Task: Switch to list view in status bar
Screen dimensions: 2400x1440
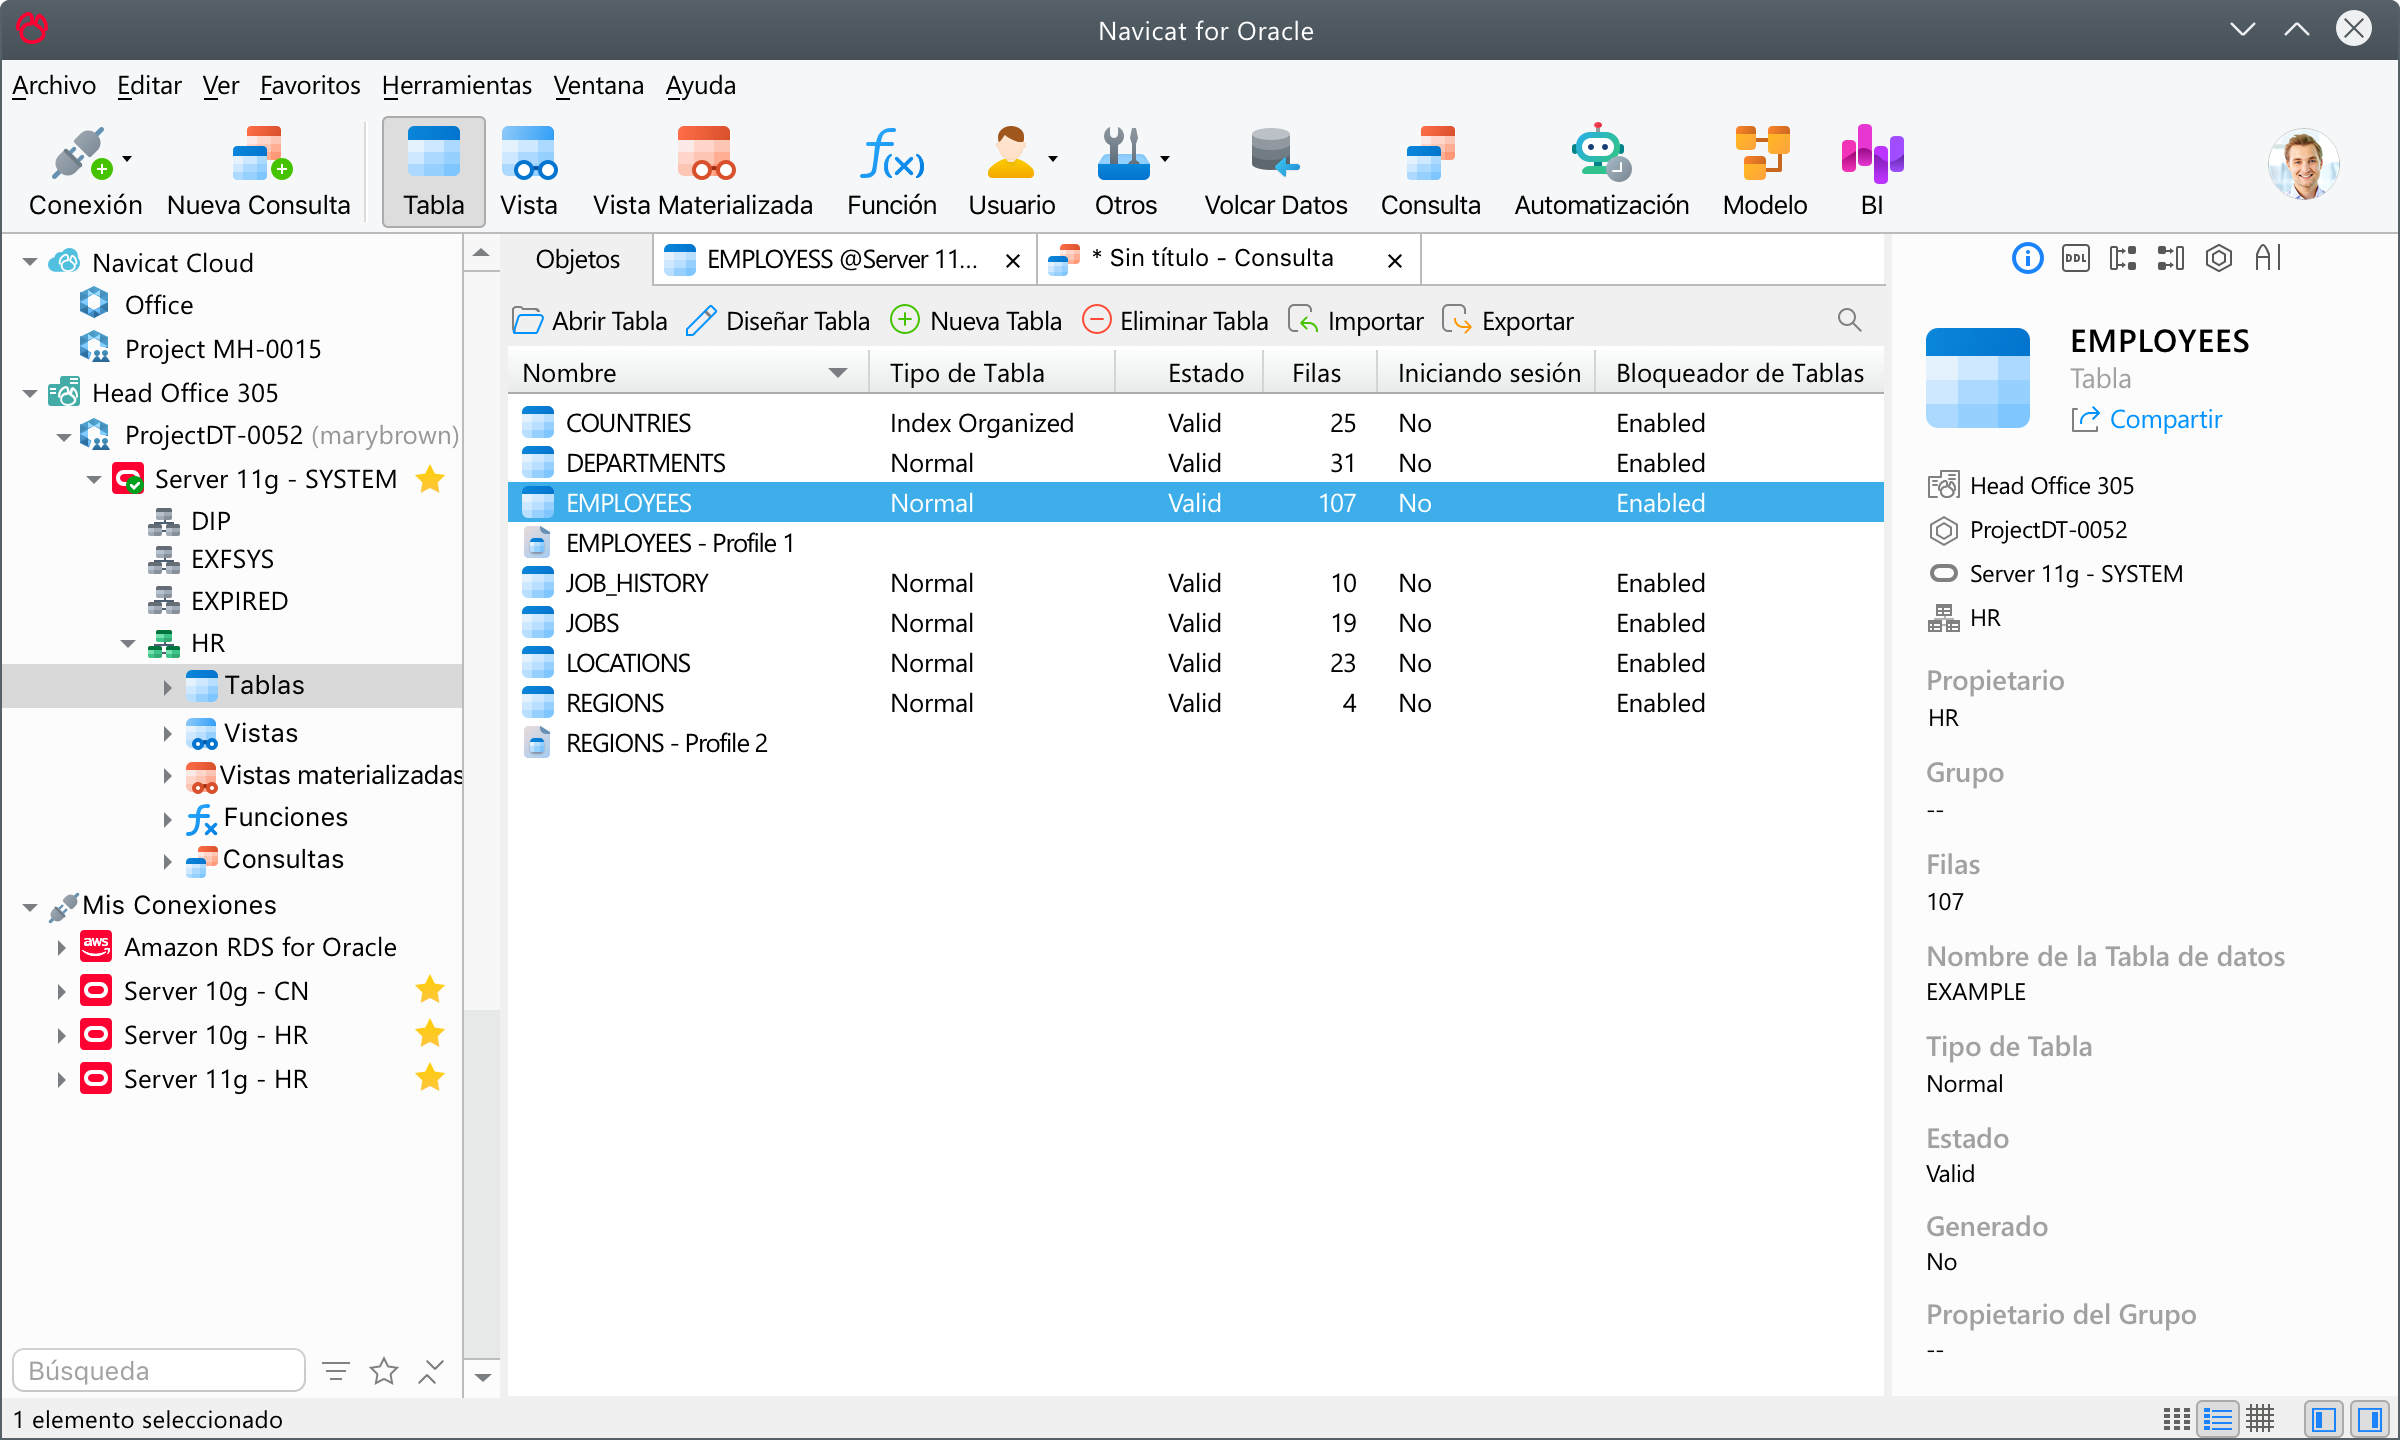Action: click(2218, 1419)
